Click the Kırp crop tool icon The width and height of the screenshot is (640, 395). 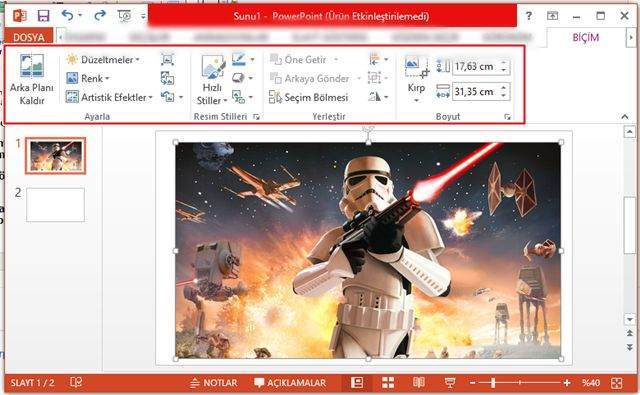pyautogui.click(x=416, y=66)
